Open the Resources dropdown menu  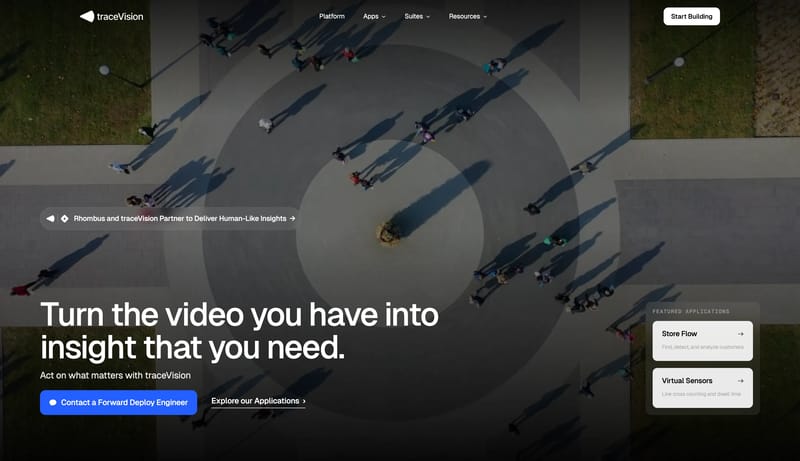pyautogui.click(x=468, y=16)
